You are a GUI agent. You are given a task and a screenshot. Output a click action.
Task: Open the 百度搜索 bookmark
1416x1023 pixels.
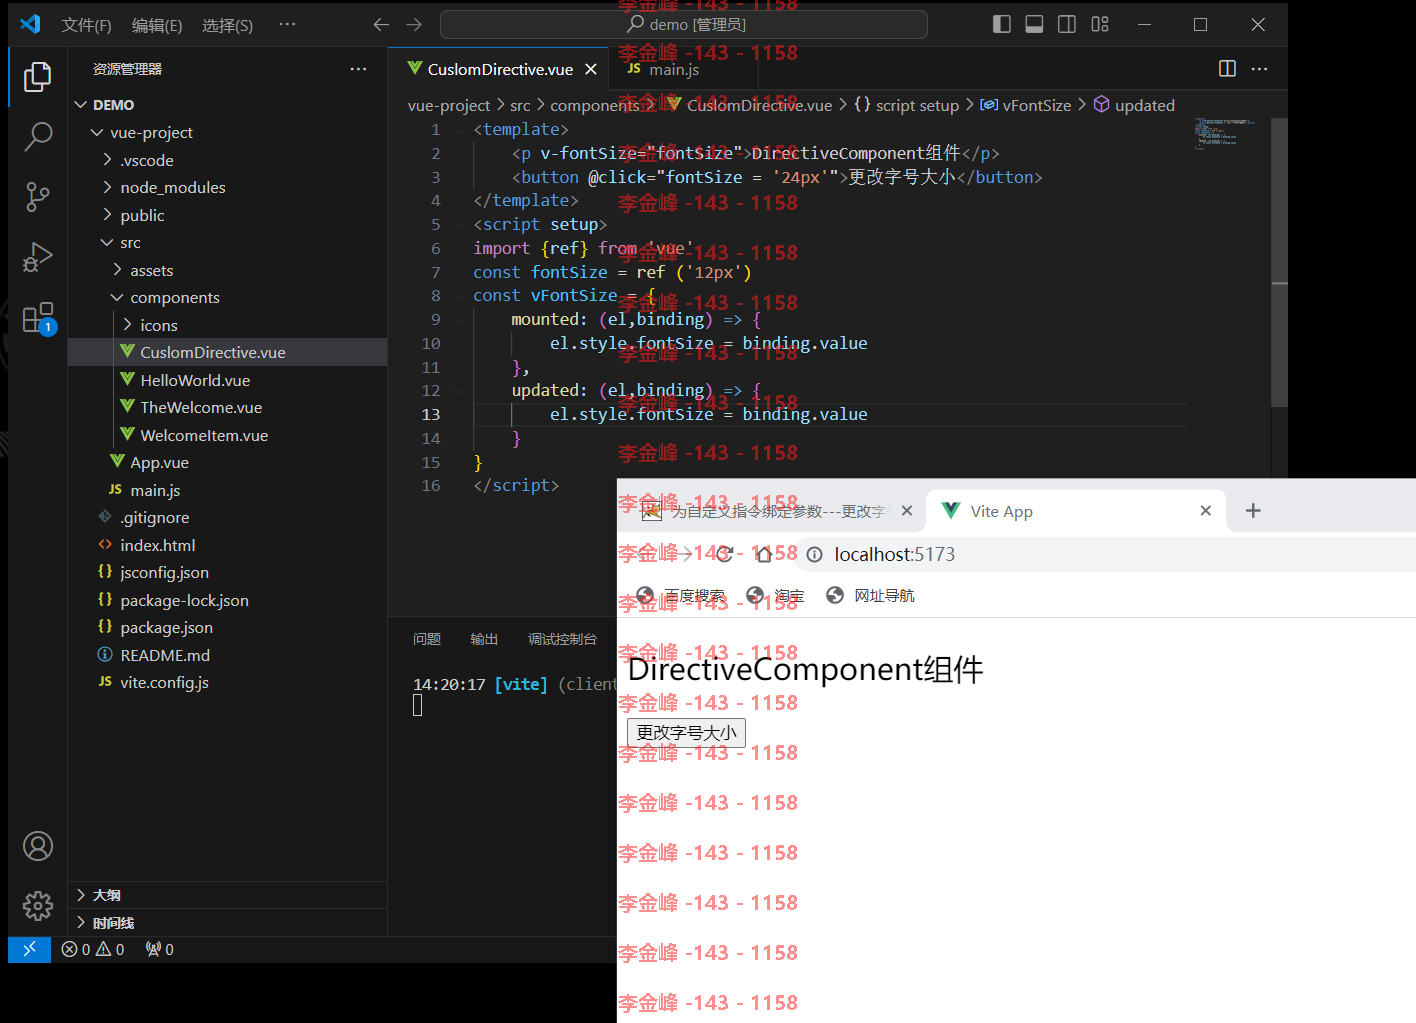tap(680, 596)
